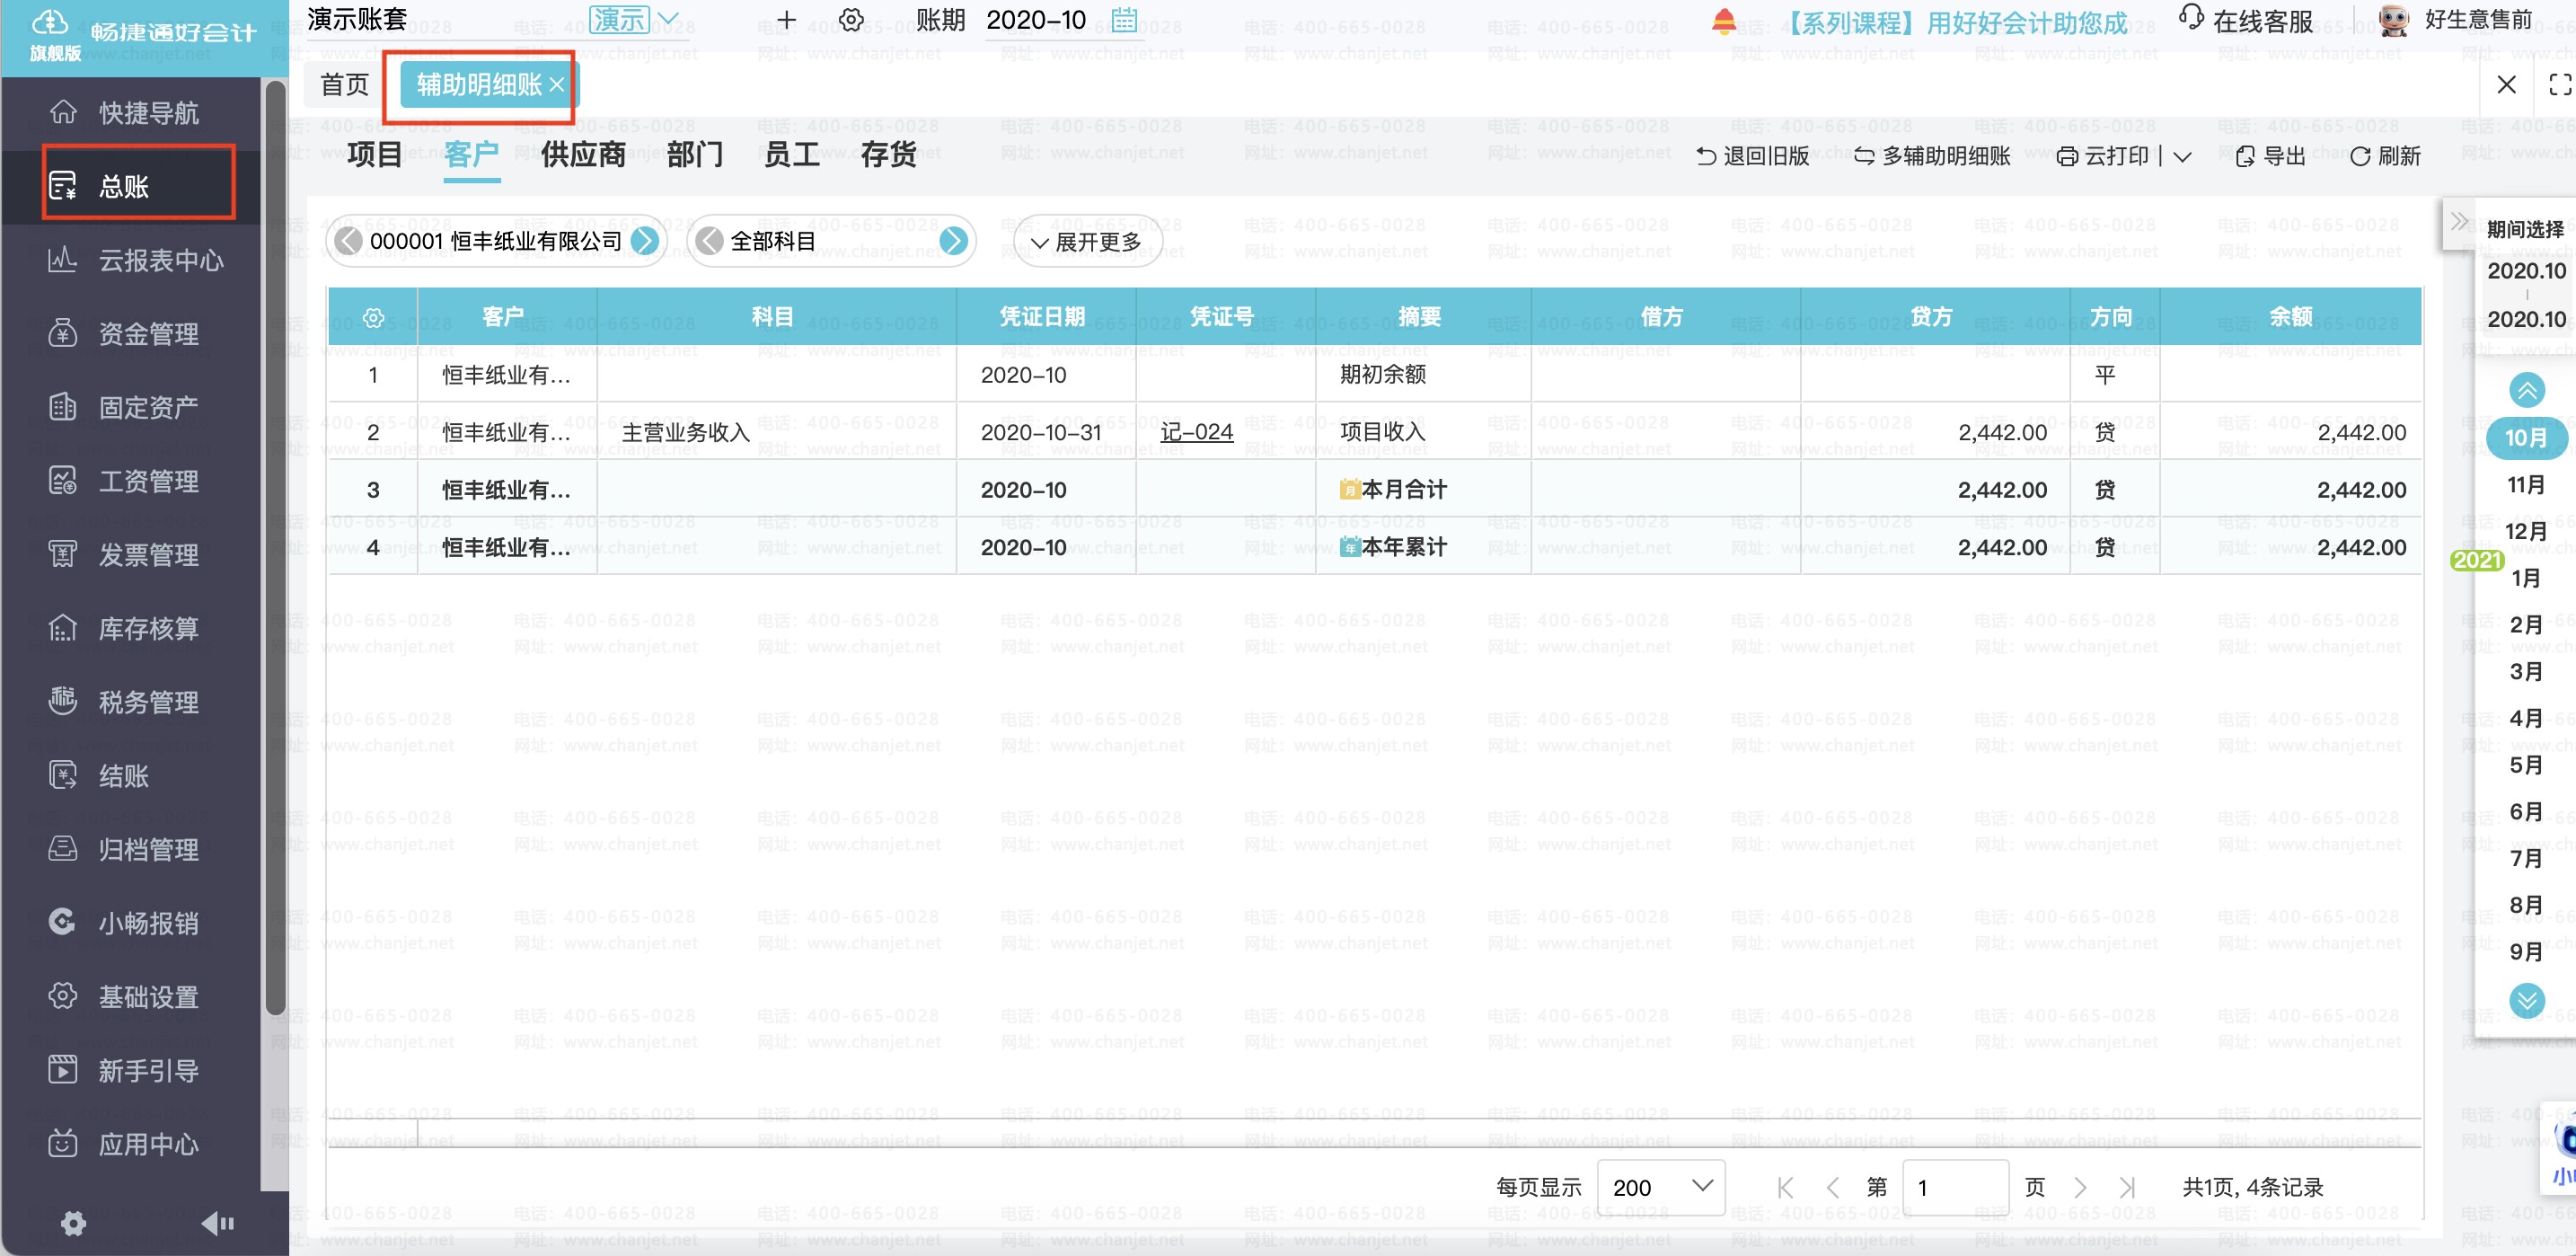The width and height of the screenshot is (2576, 1256).
Task: Open table column settings gear icon
Action: point(373,317)
